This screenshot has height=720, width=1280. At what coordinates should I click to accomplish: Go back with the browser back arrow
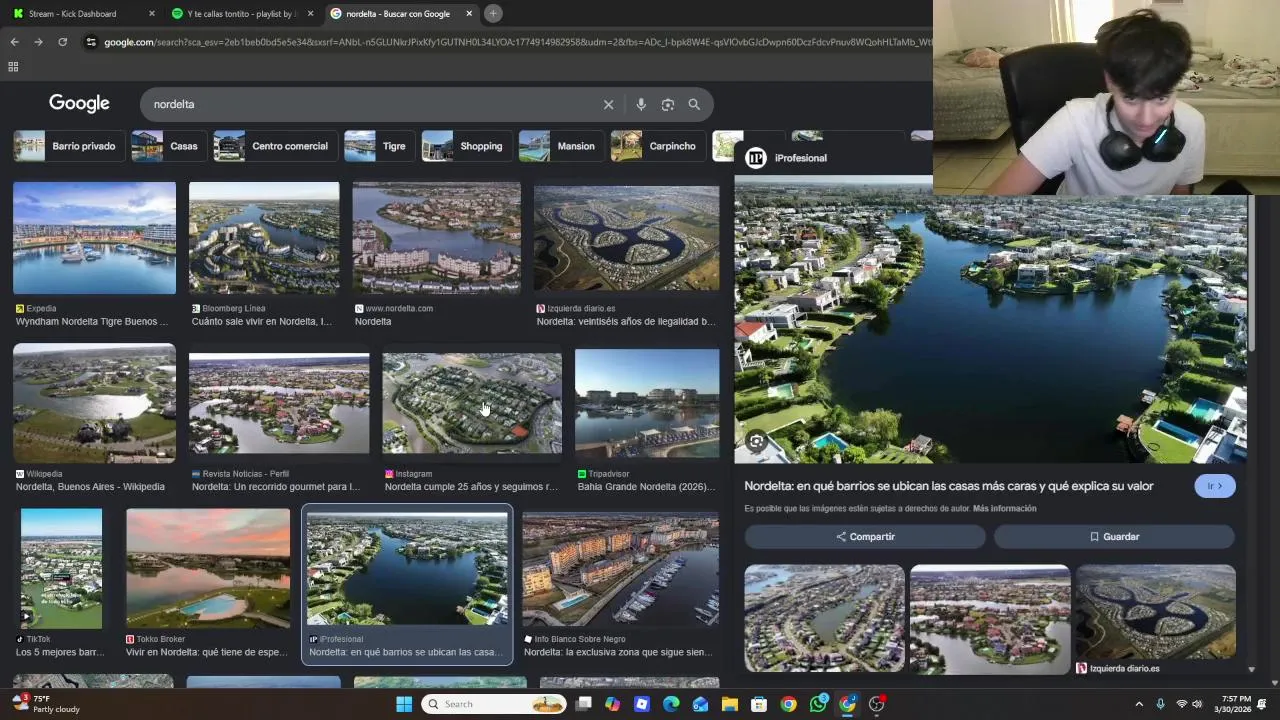14,42
